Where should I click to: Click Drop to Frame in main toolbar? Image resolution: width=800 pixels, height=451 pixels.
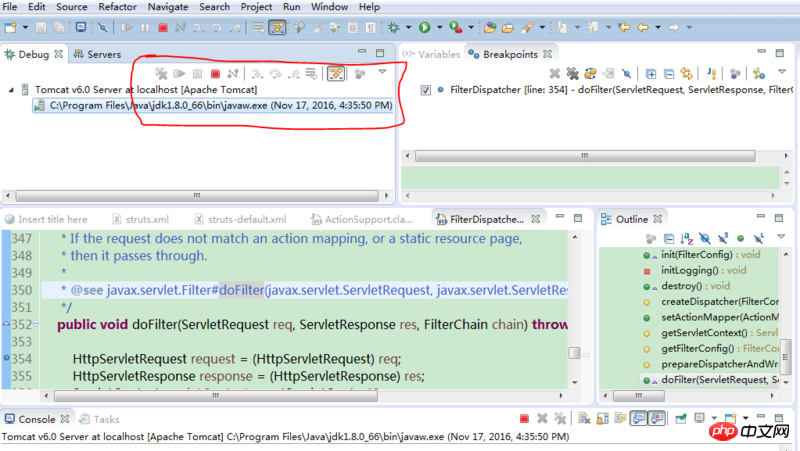pyautogui.click(x=259, y=28)
